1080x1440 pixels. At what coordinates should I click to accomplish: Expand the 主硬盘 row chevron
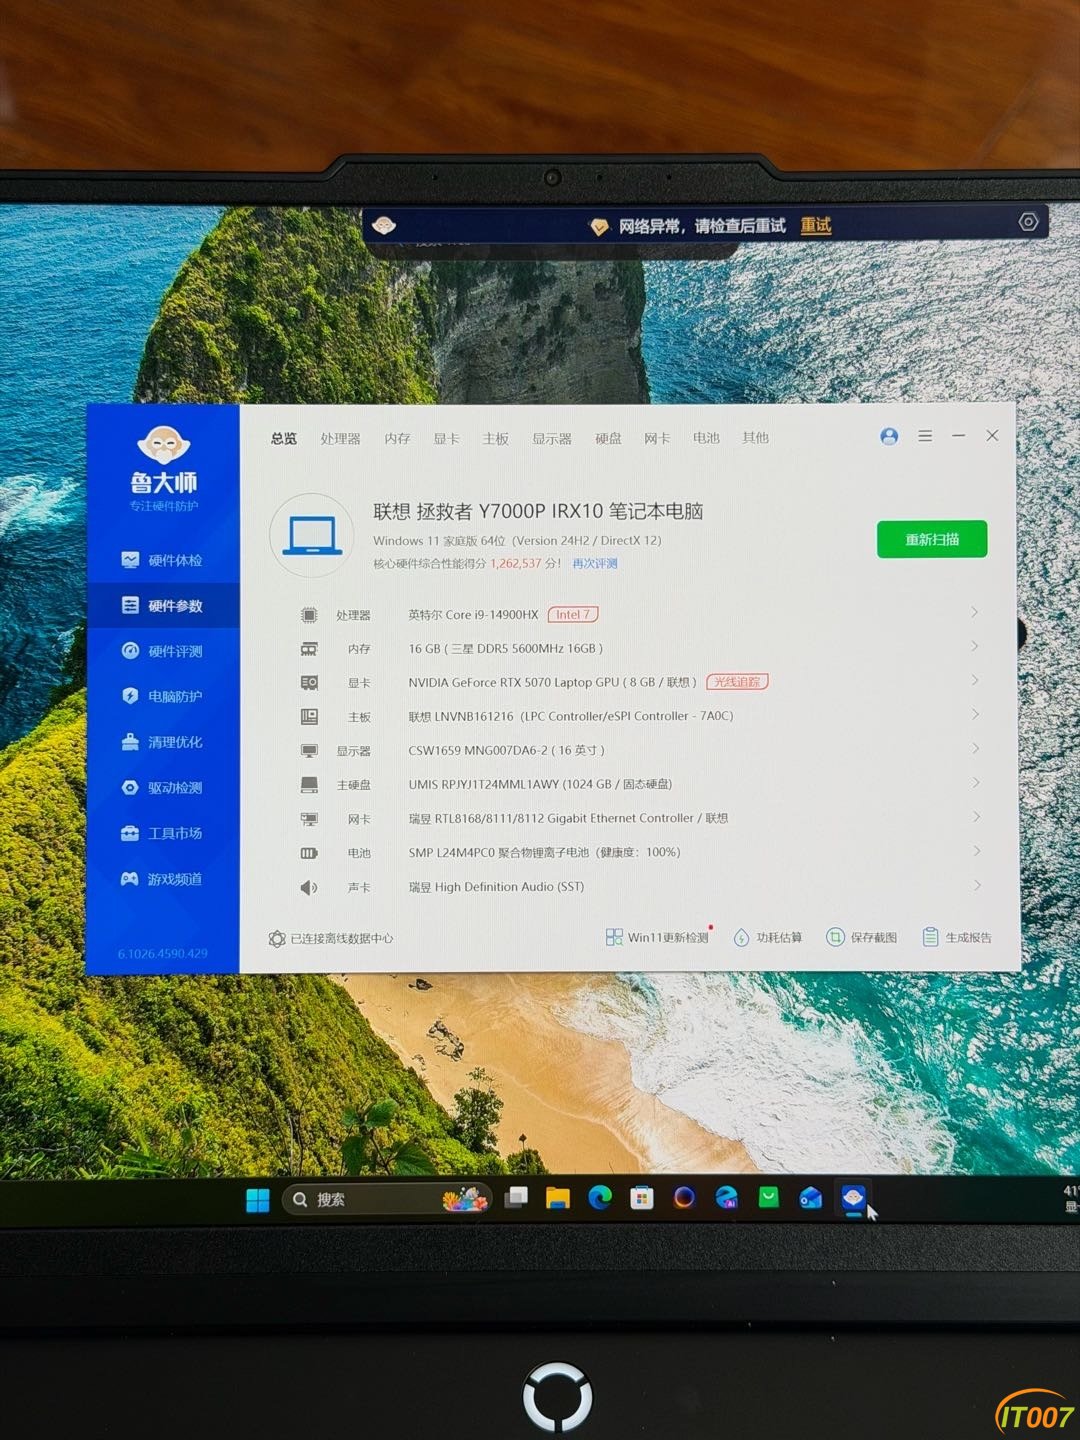coord(975,782)
